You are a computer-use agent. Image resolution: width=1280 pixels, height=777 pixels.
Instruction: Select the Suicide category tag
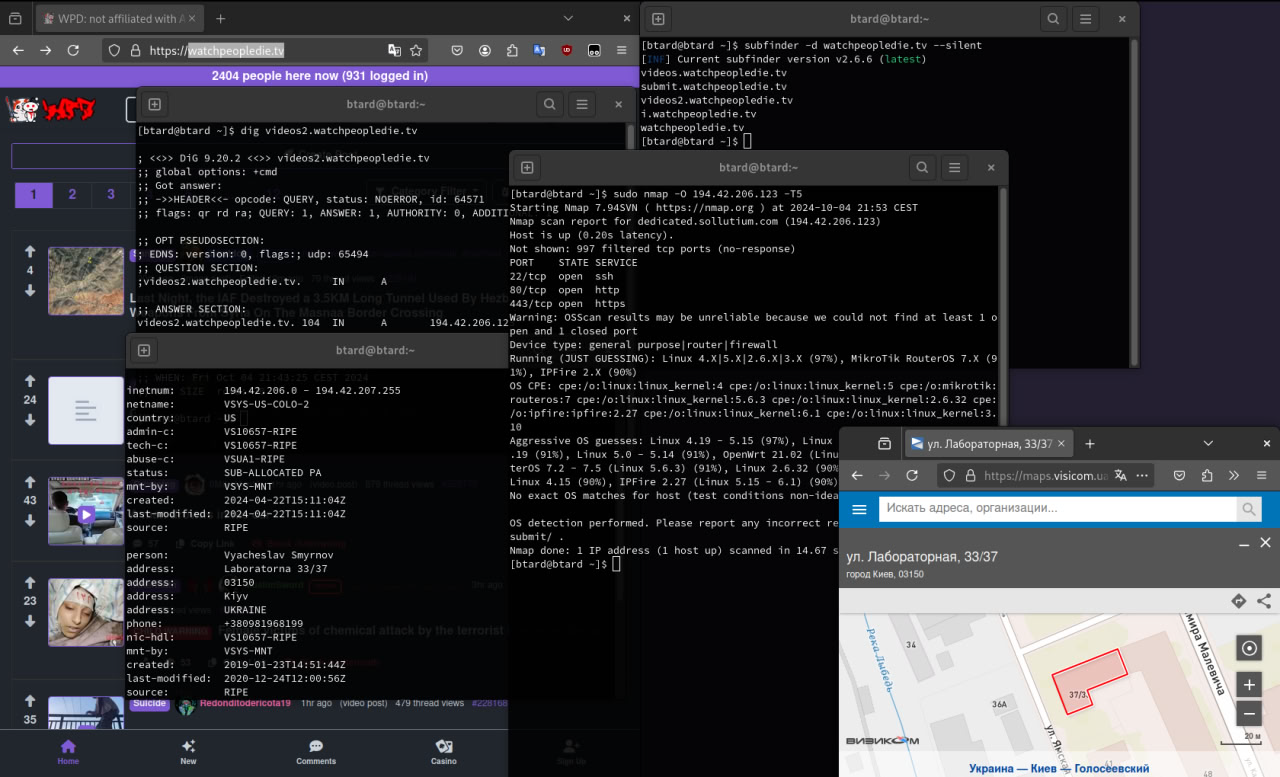click(x=149, y=703)
